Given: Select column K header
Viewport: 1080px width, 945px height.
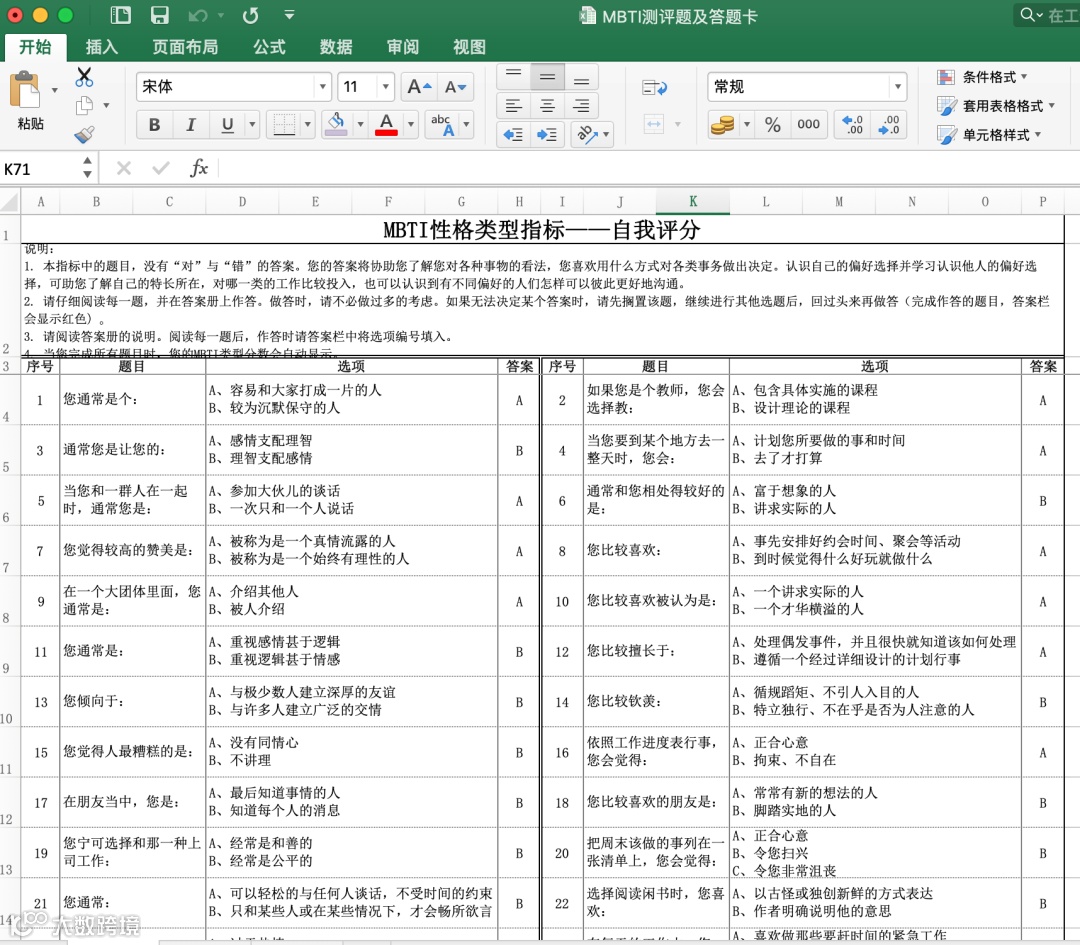Looking at the screenshot, I should (693, 201).
